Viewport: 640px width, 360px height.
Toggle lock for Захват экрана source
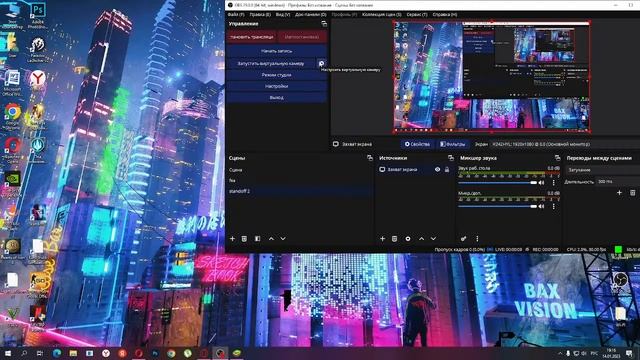pos(447,169)
